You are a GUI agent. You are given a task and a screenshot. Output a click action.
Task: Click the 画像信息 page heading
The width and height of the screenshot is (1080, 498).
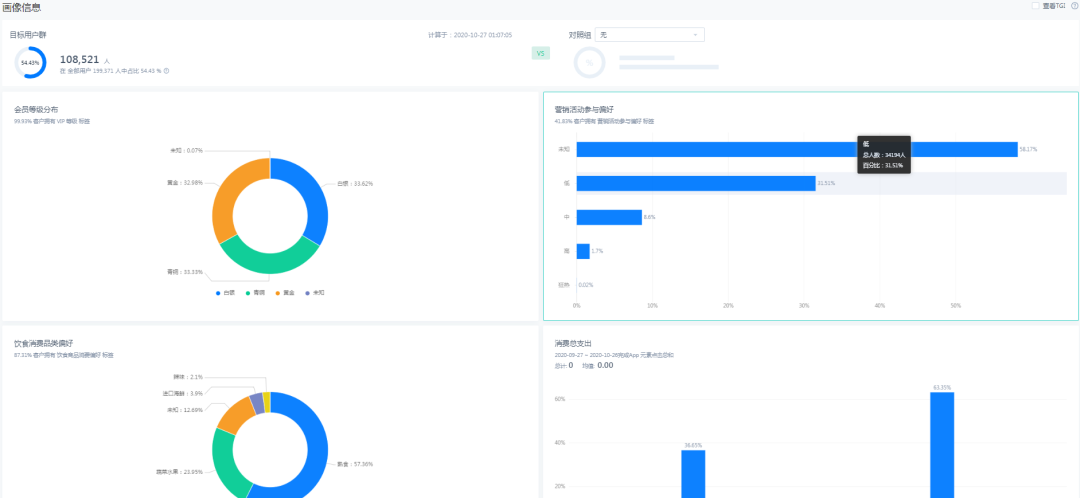coord(21,7)
